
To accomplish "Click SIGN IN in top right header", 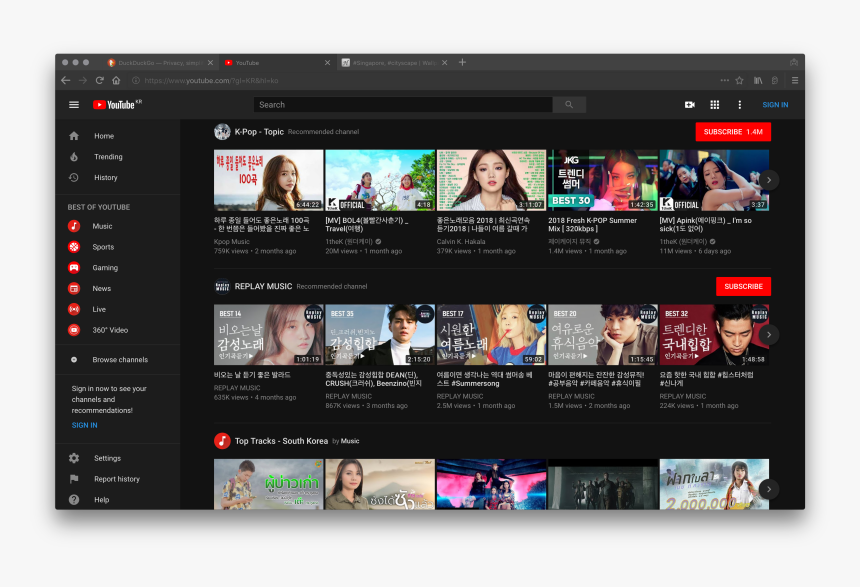I will coord(775,105).
